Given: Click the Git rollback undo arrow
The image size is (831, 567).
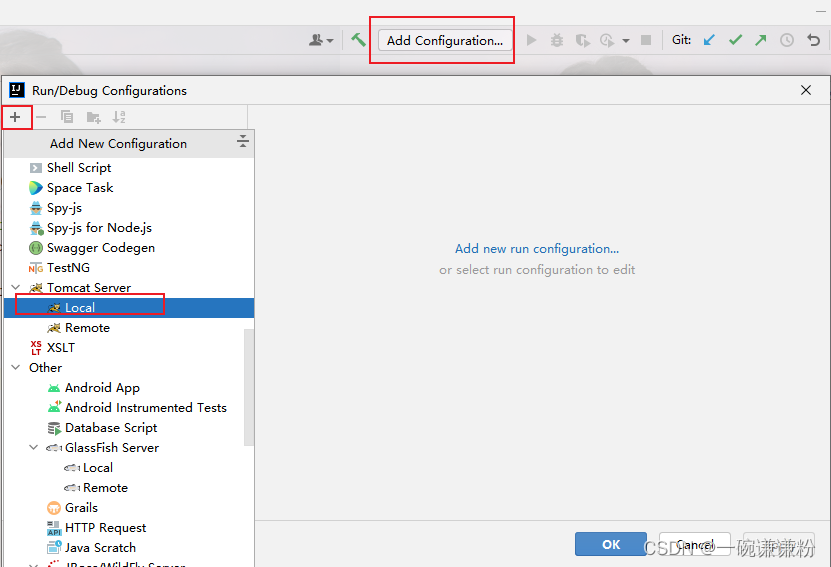Looking at the screenshot, I should click(813, 40).
